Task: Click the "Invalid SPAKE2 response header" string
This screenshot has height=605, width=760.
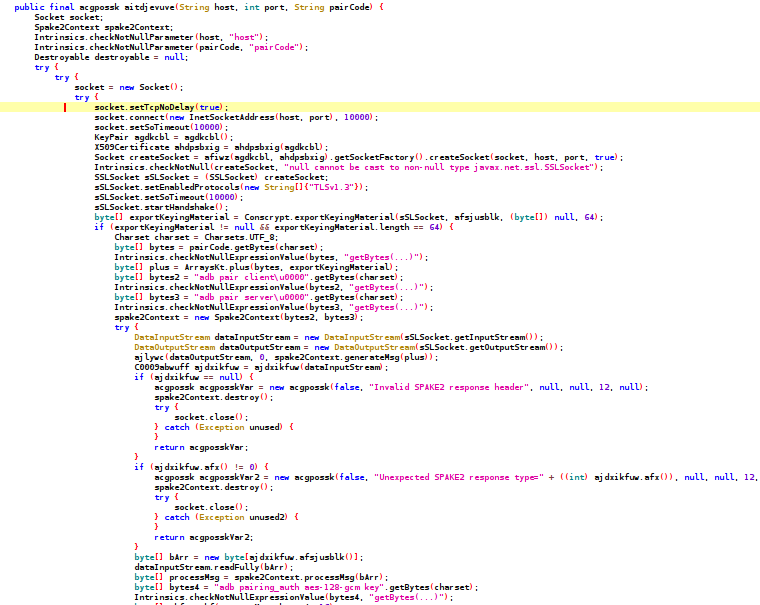Action: pos(449,387)
